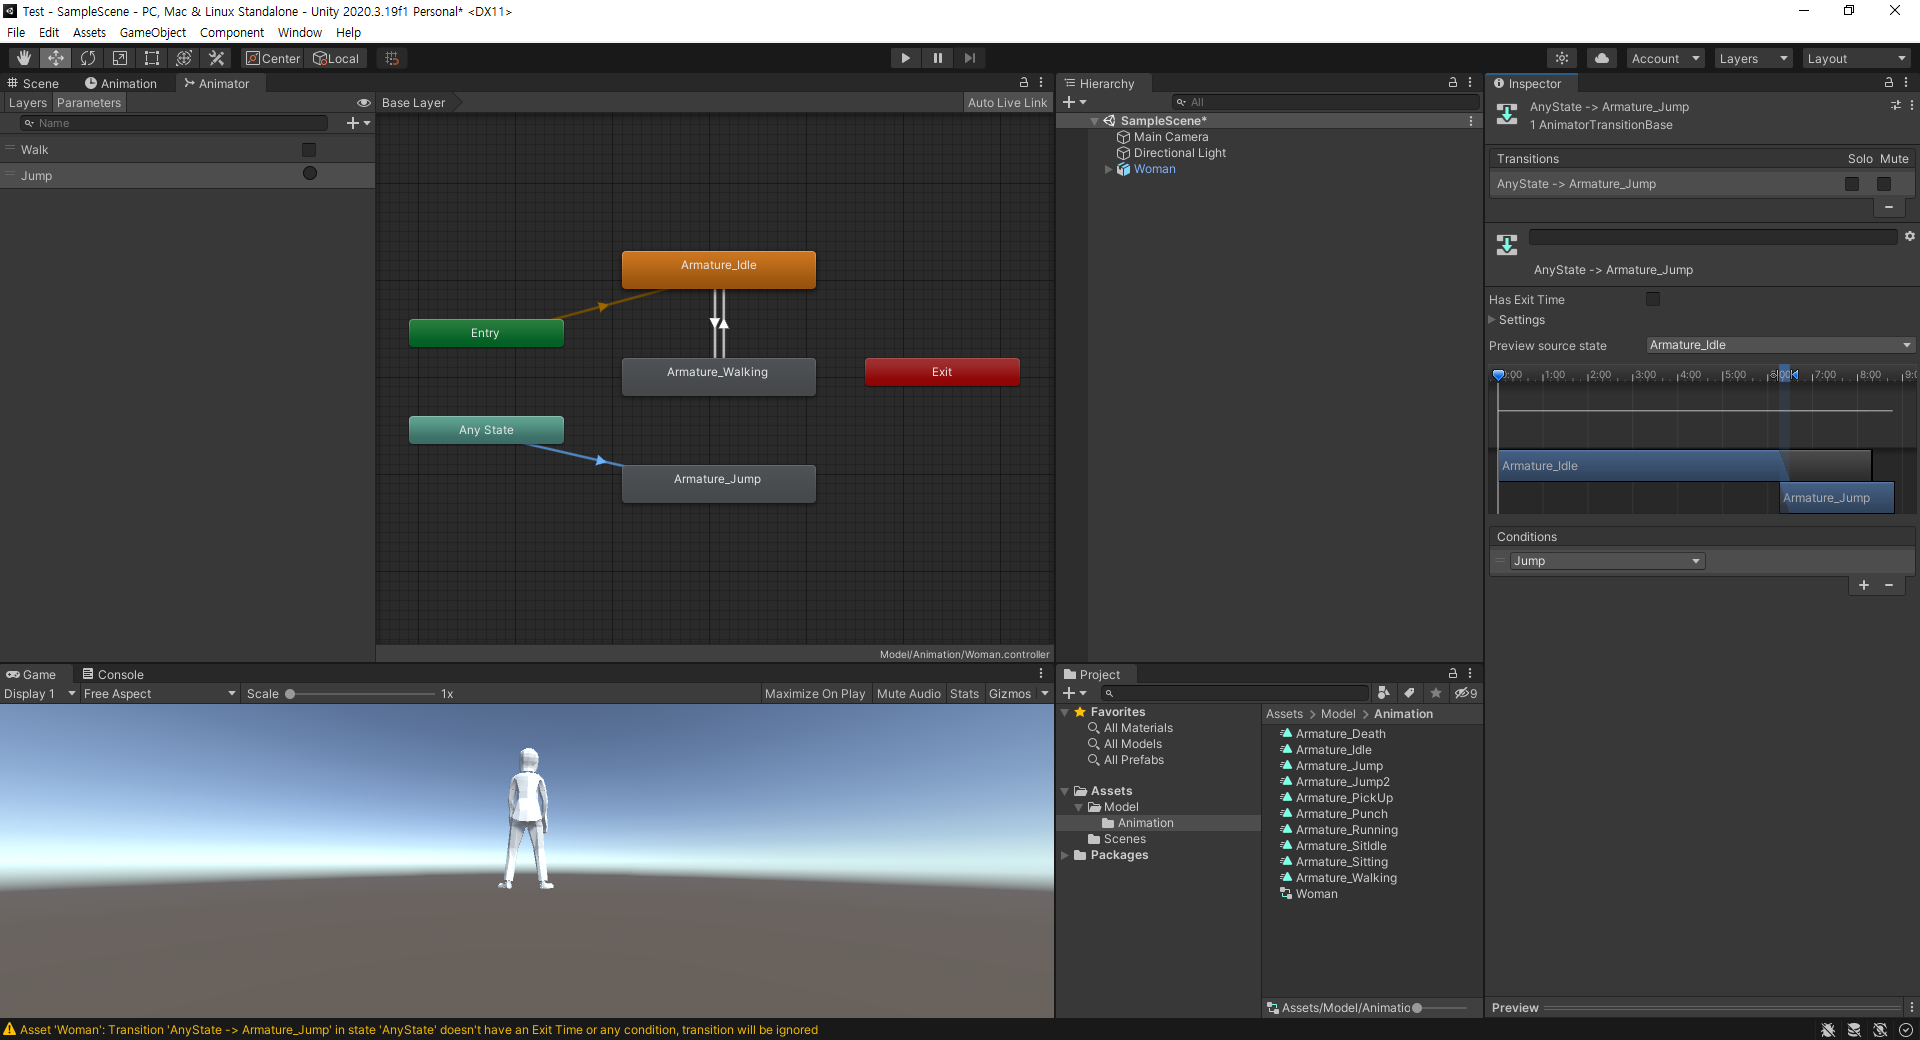Click the search by type icon in Project
The image size is (1920, 1040).
click(x=1383, y=693)
